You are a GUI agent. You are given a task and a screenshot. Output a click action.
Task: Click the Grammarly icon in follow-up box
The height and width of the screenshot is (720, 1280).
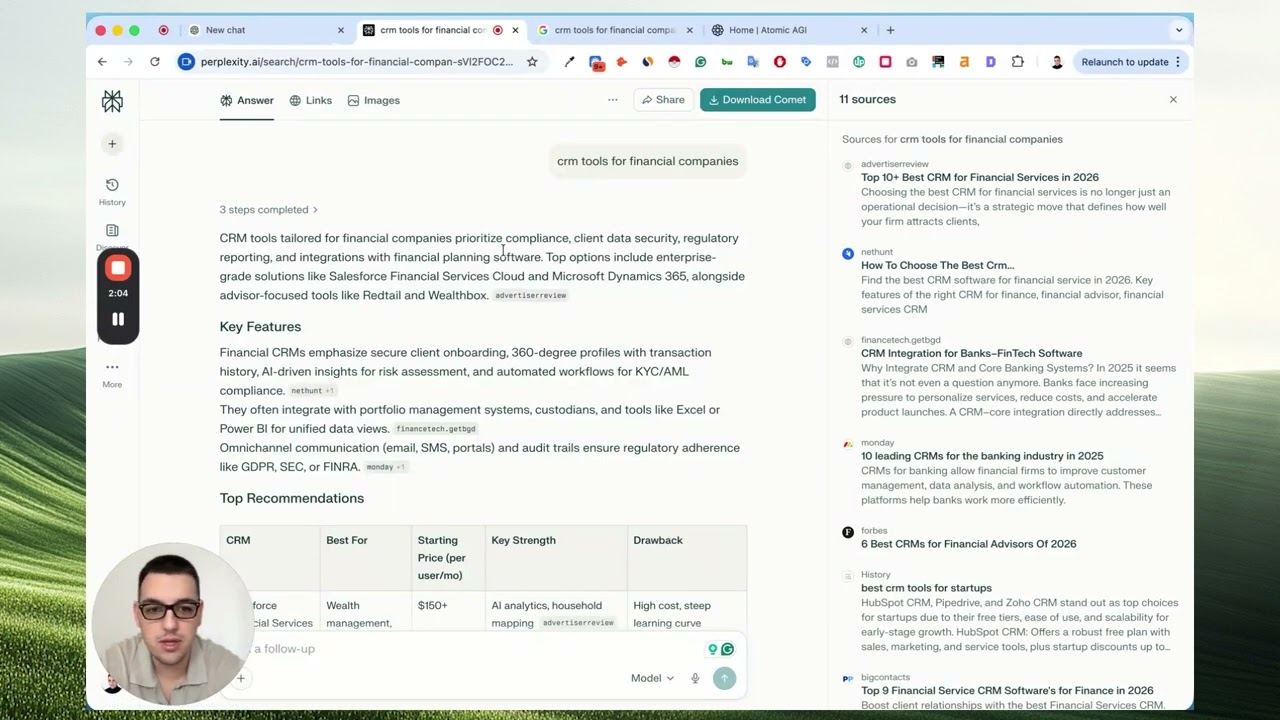727,649
